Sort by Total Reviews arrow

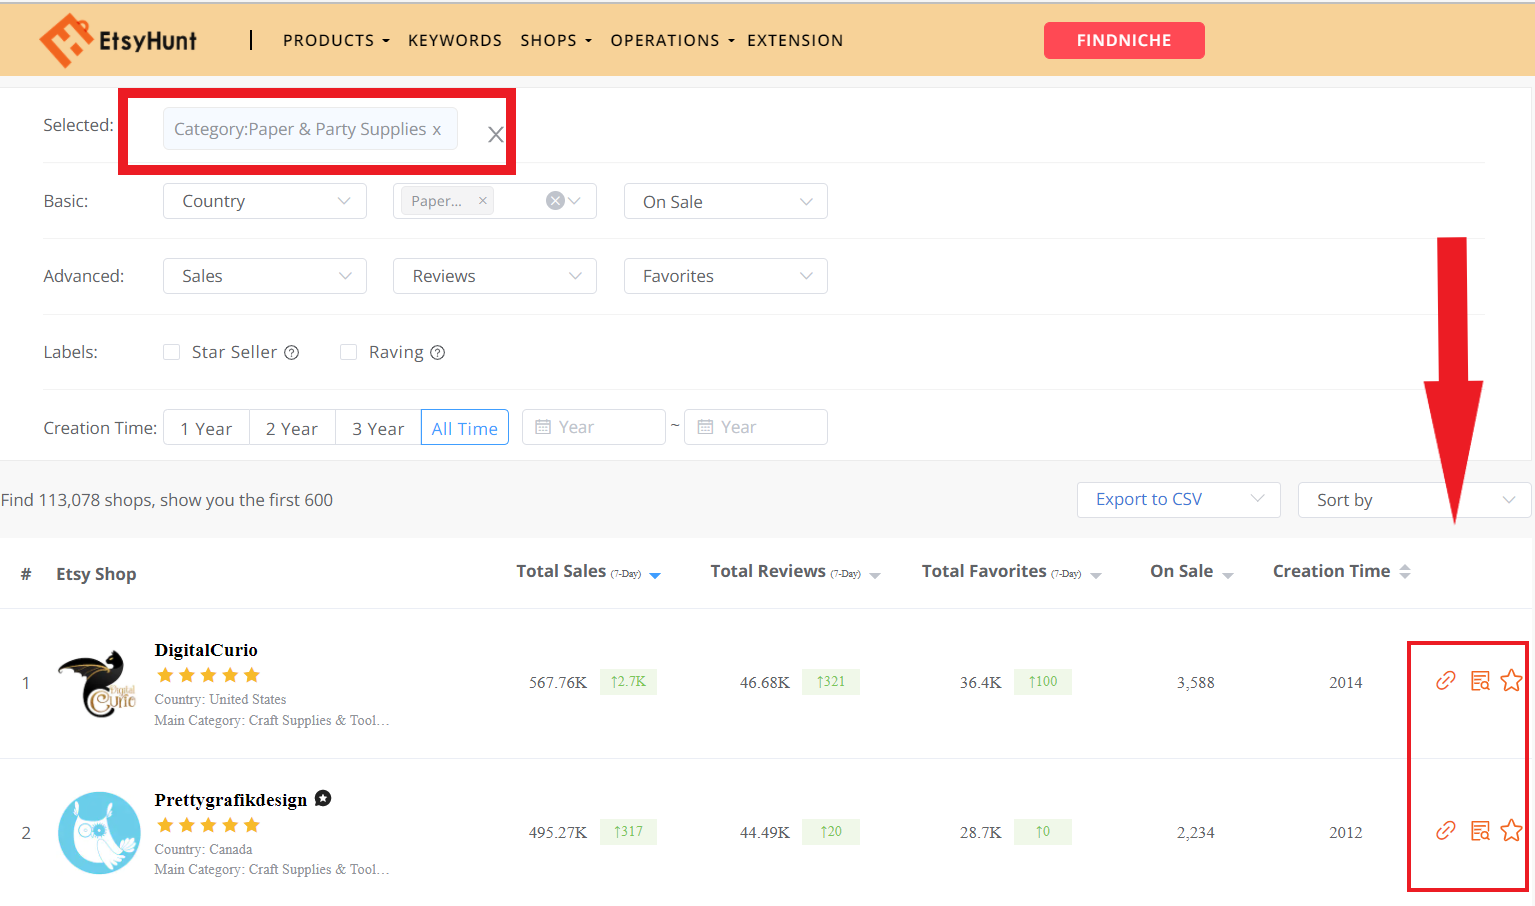(x=875, y=575)
